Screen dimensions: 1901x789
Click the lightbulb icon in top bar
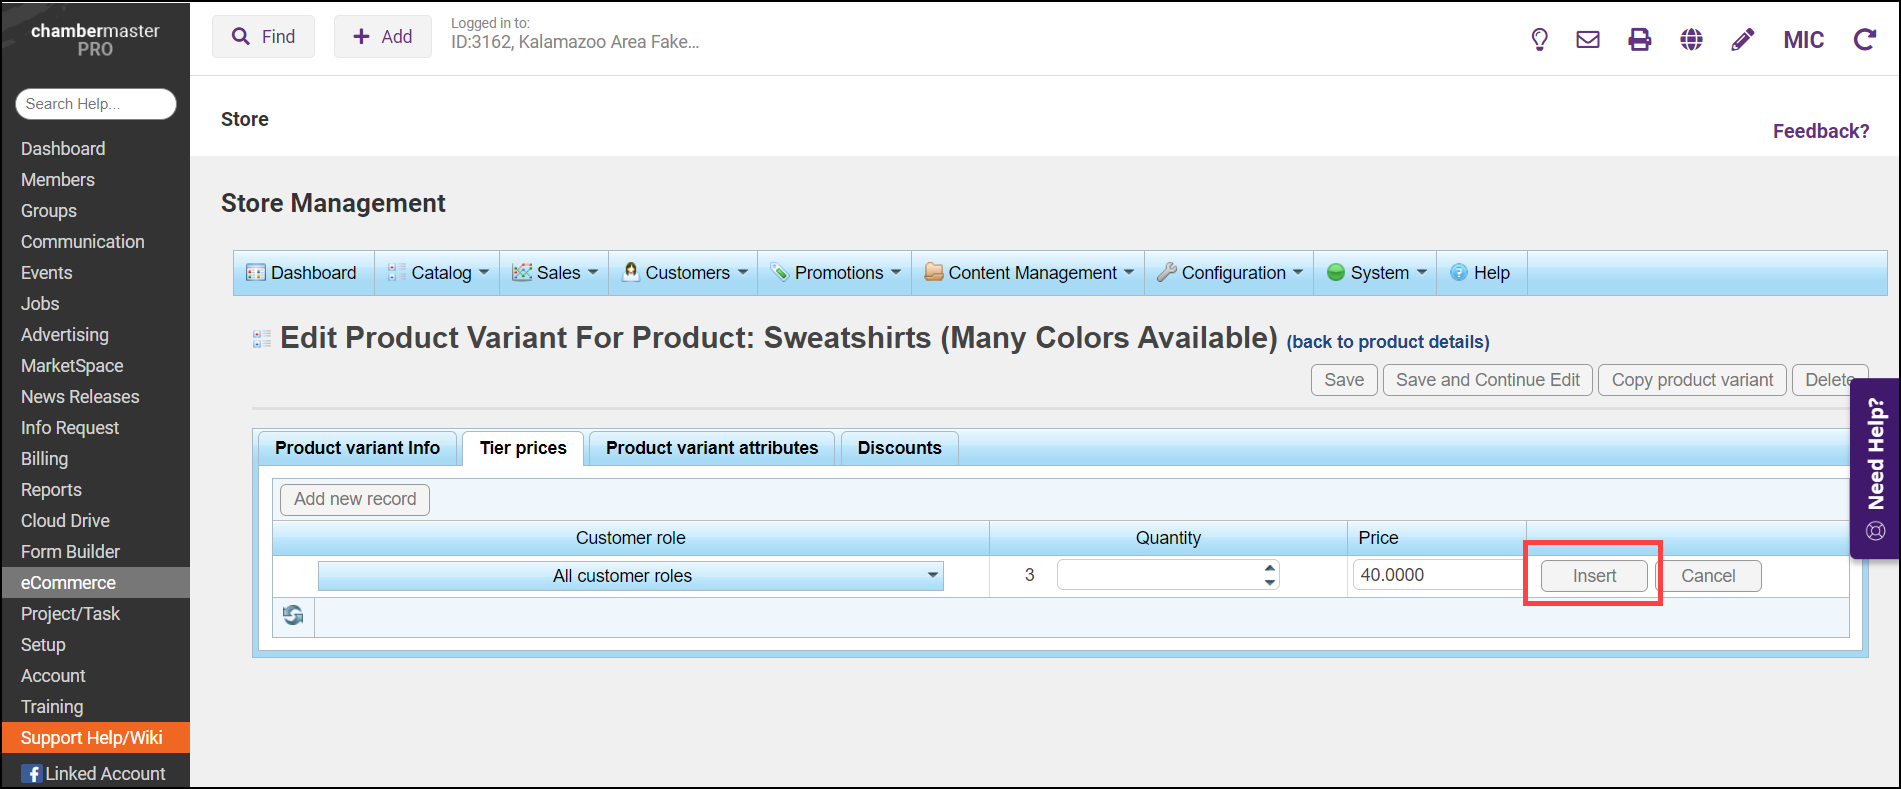tap(1539, 40)
